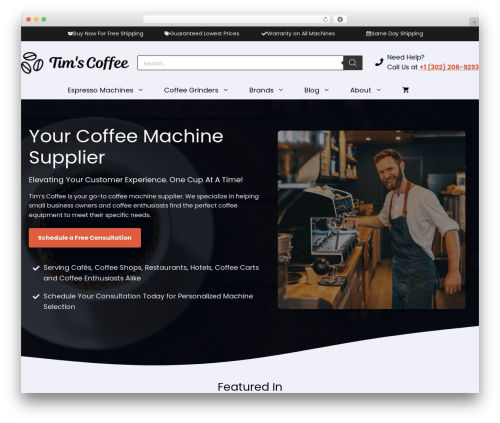Open the Blog menu item

[312, 90]
